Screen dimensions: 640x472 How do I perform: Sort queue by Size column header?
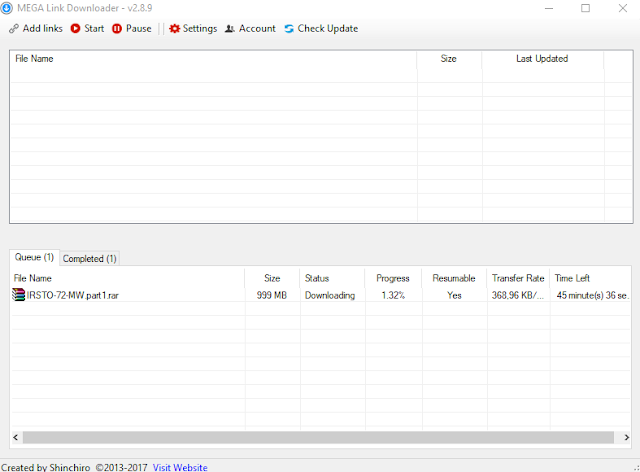[272, 278]
